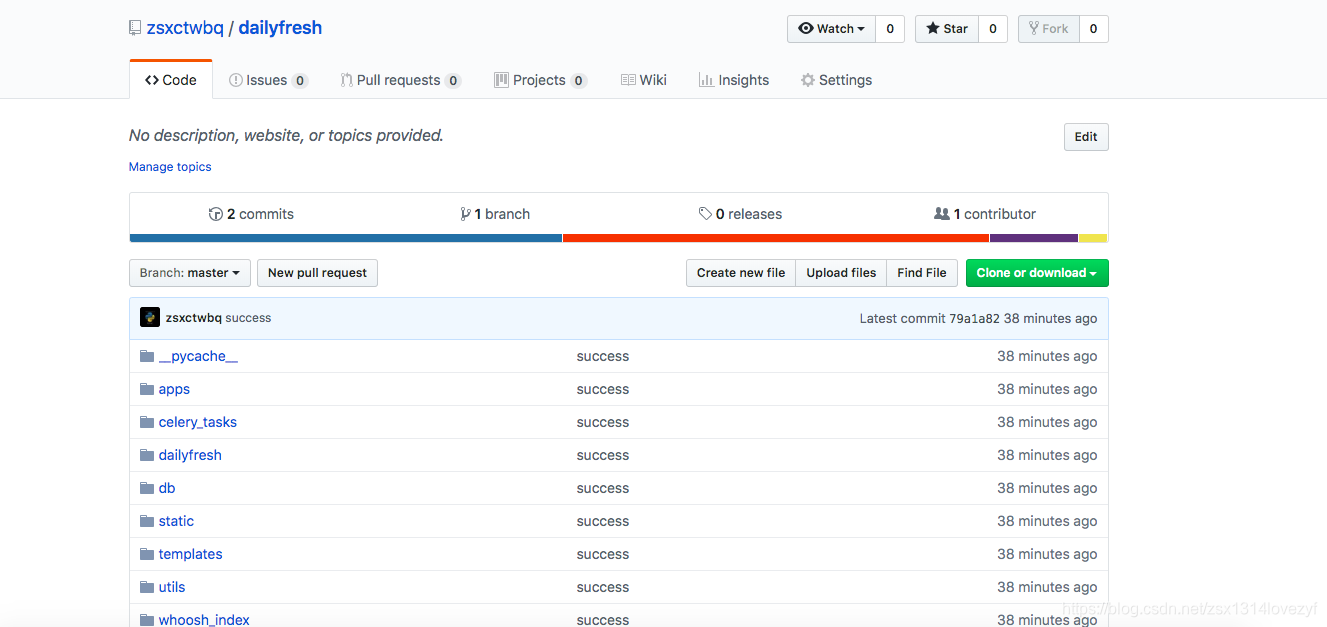Click the folder icon next to apps

coord(147,389)
